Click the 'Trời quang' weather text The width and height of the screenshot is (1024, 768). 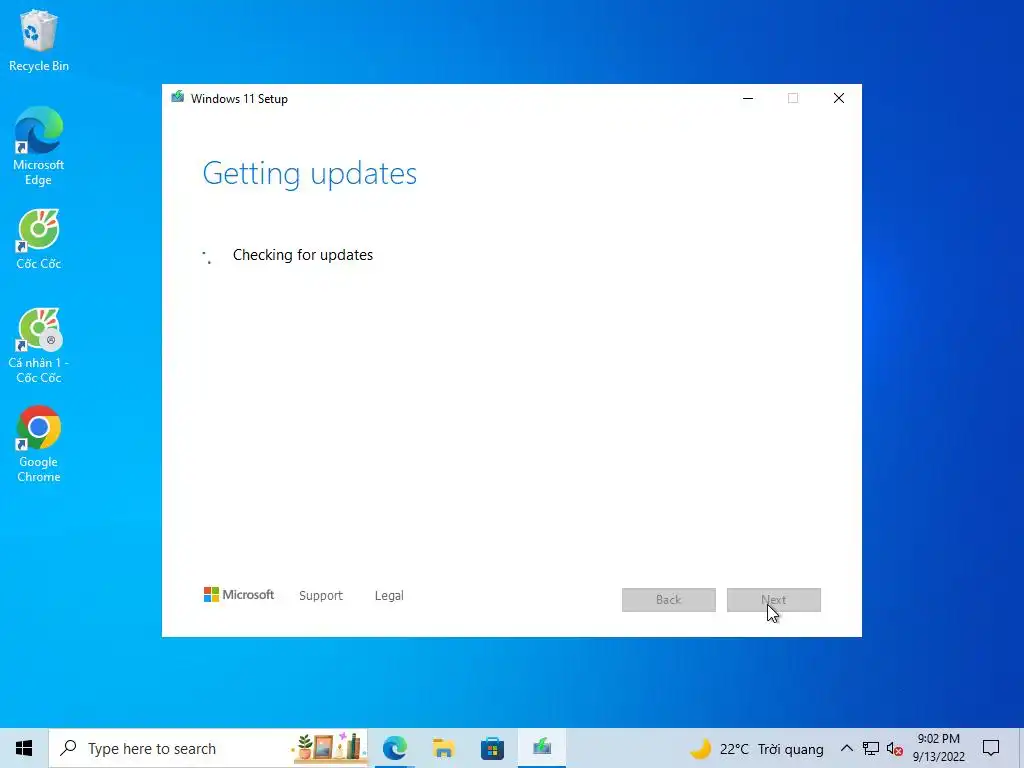click(x=791, y=749)
